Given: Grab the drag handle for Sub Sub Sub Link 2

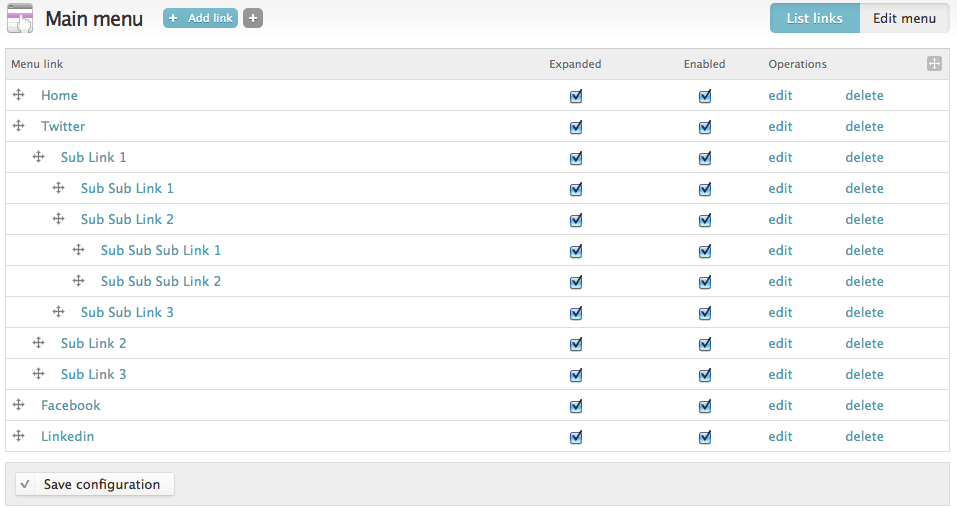Looking at the screenshot, I should [79, 281].
